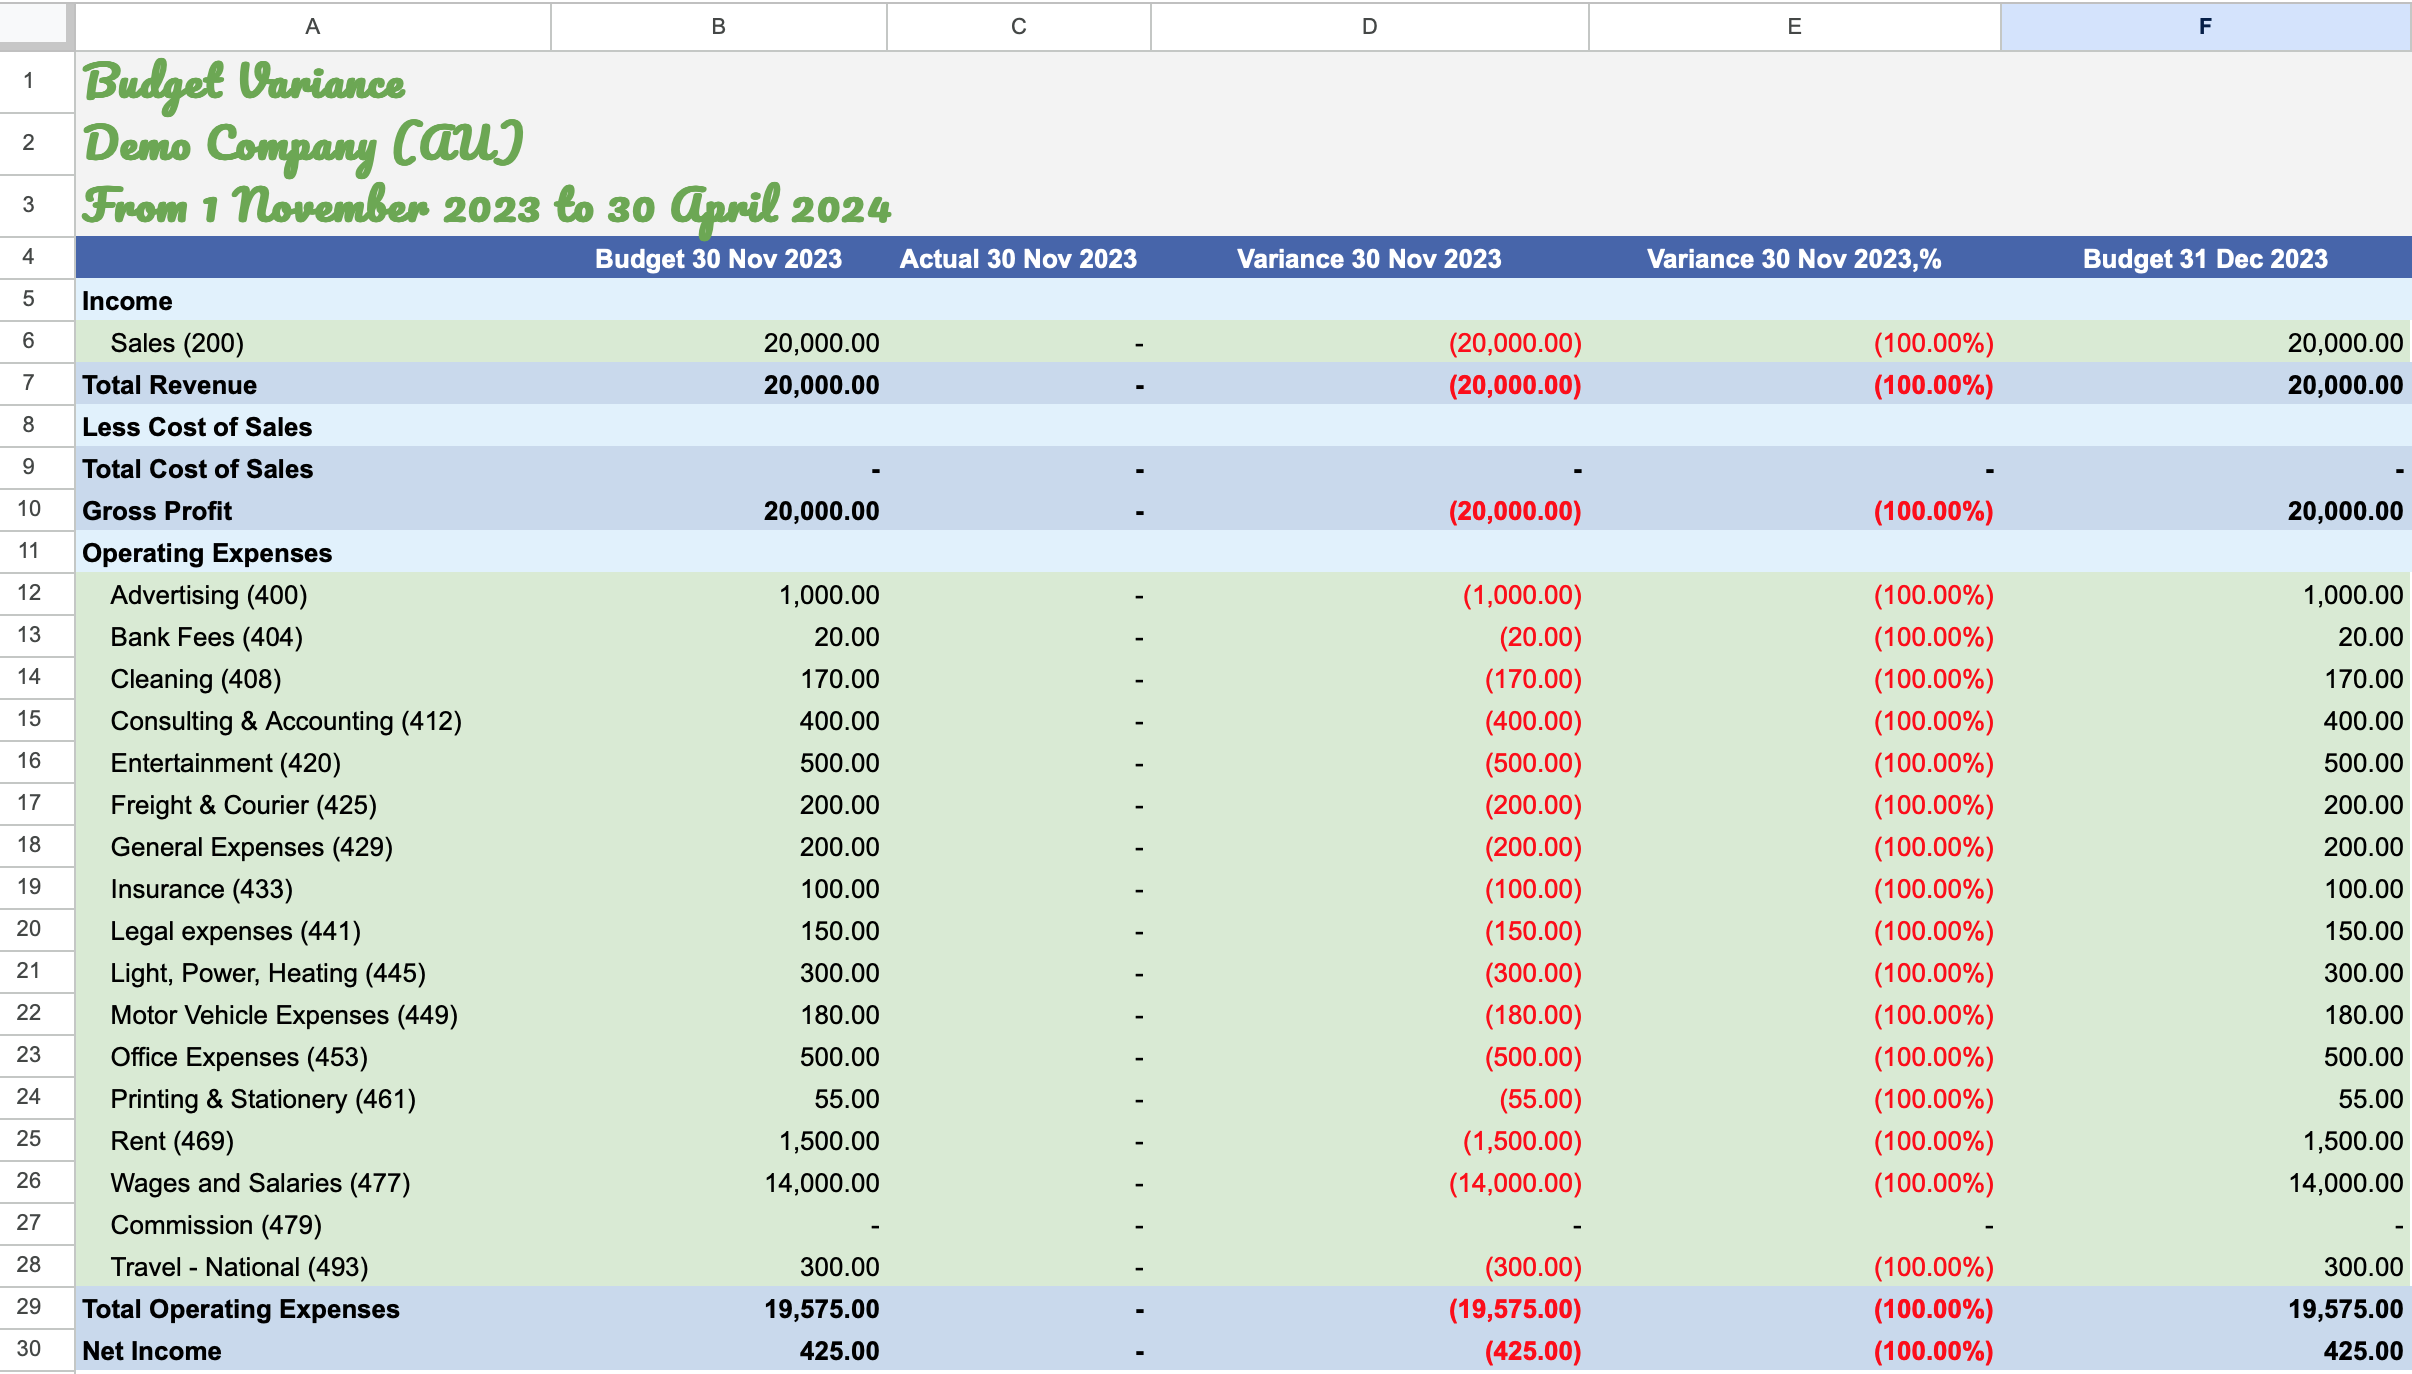Click the 'Rent (469)' cell

pyautogui.click(x=313, y=1141)
